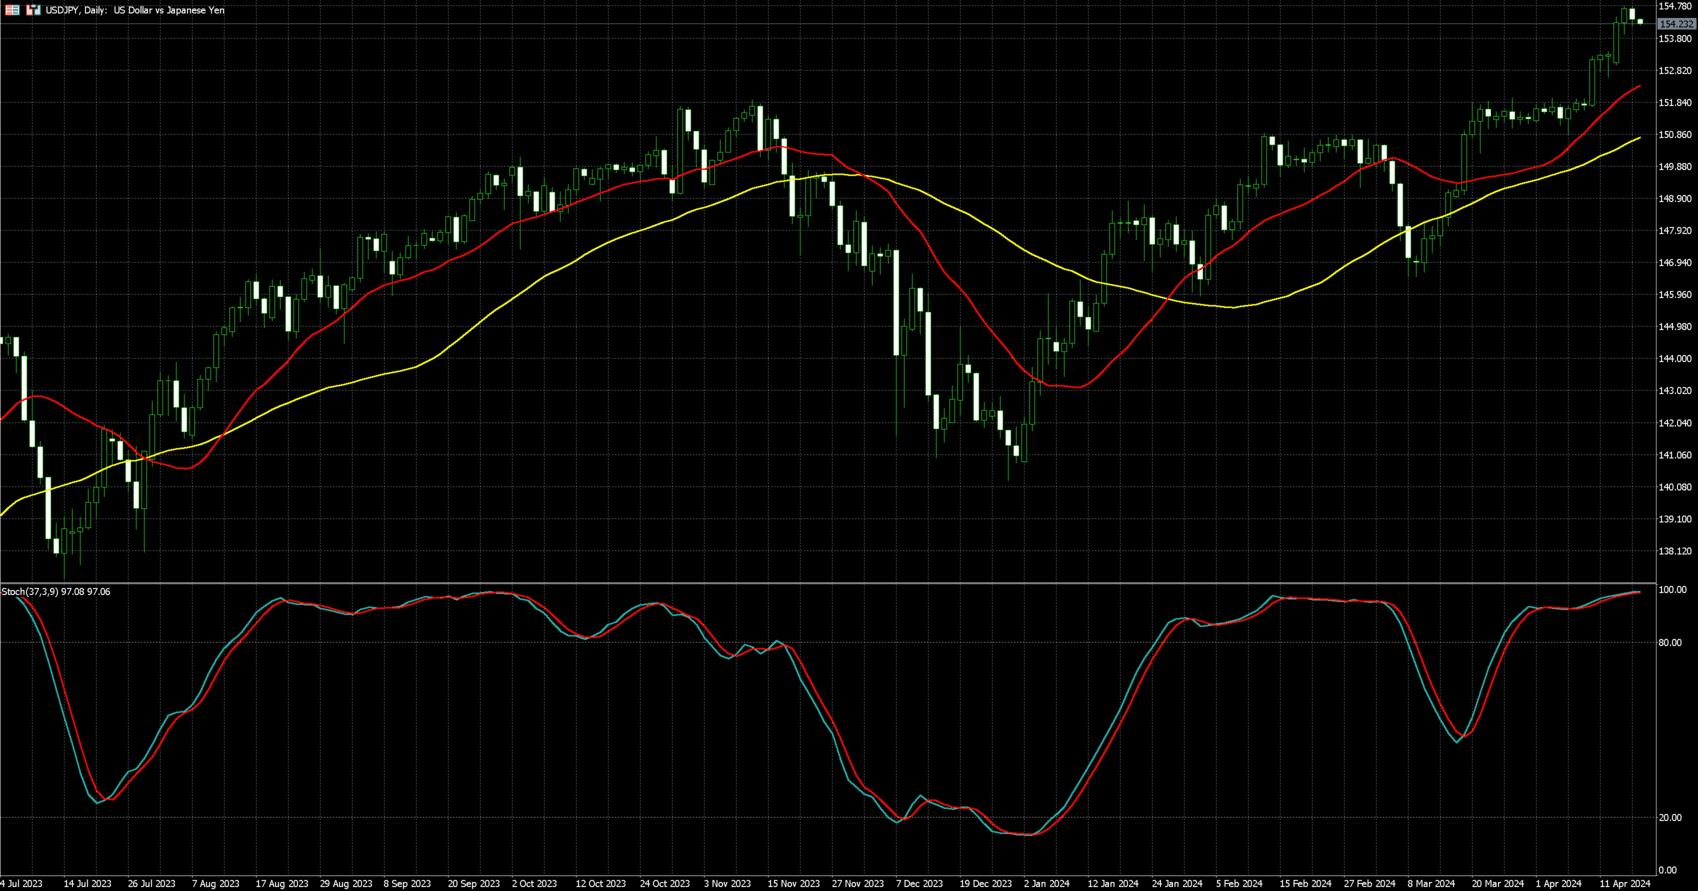
Task: Click the 5 Feb 2024 date label
Action: click(x=1239, y=884)
